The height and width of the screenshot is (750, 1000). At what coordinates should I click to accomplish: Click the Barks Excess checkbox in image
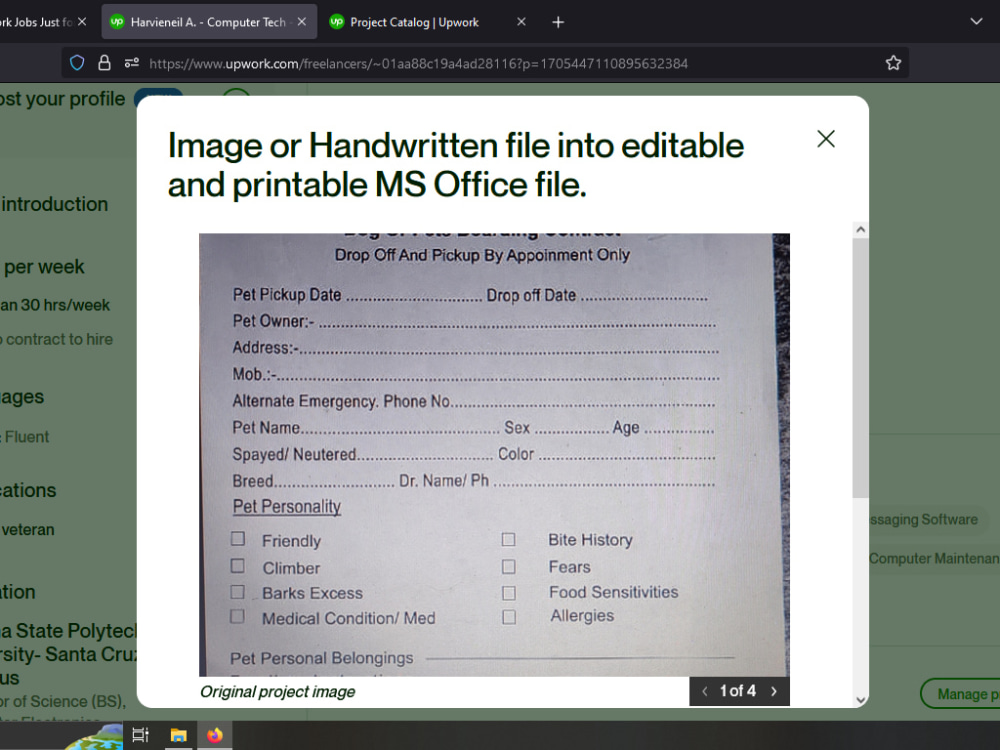238,592
